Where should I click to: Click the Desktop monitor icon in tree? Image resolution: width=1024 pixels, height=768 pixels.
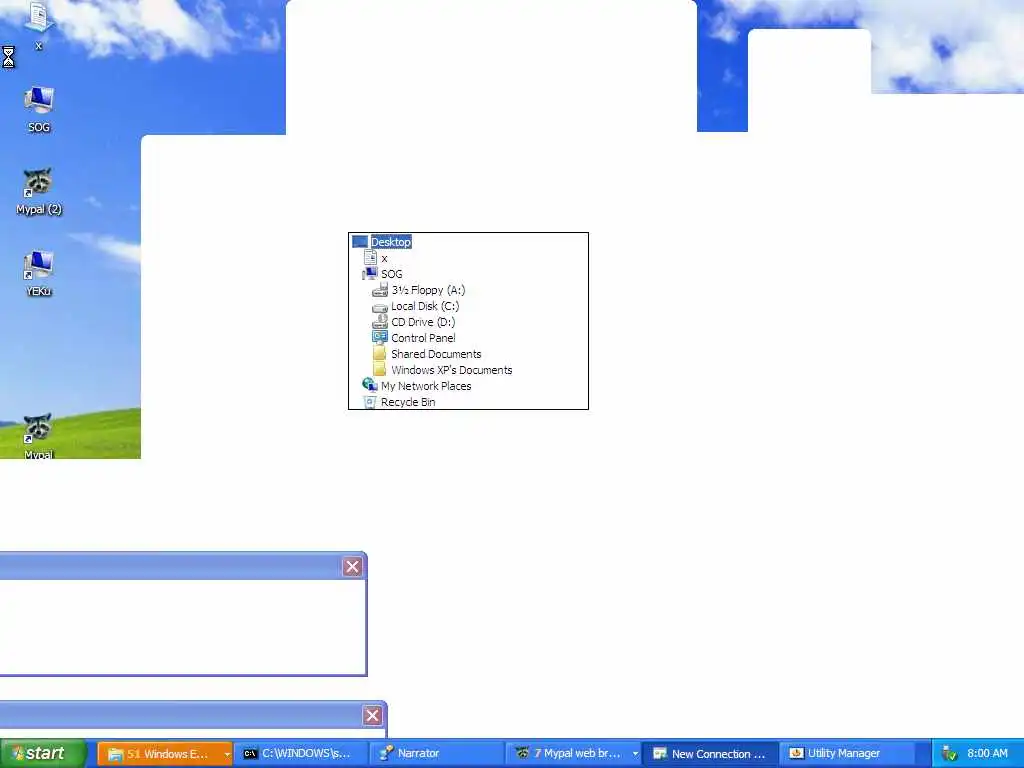360,242
